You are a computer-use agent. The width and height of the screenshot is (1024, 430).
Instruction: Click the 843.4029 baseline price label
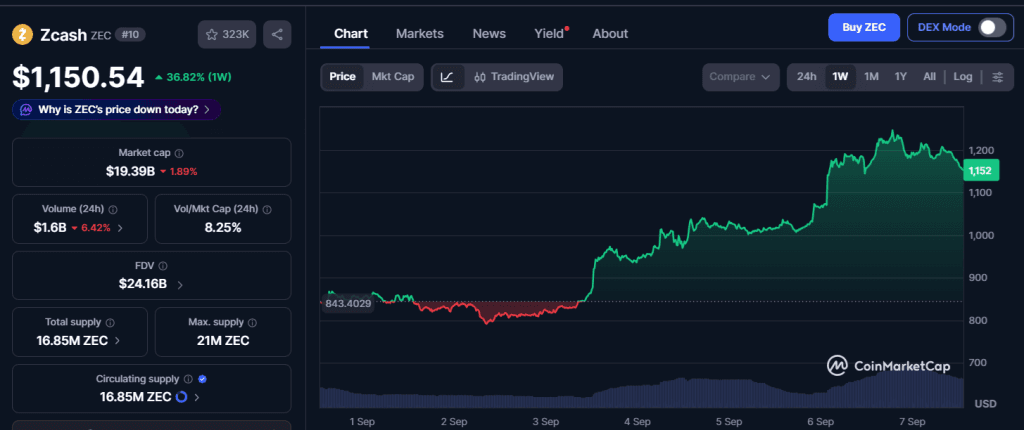(348, 303)
